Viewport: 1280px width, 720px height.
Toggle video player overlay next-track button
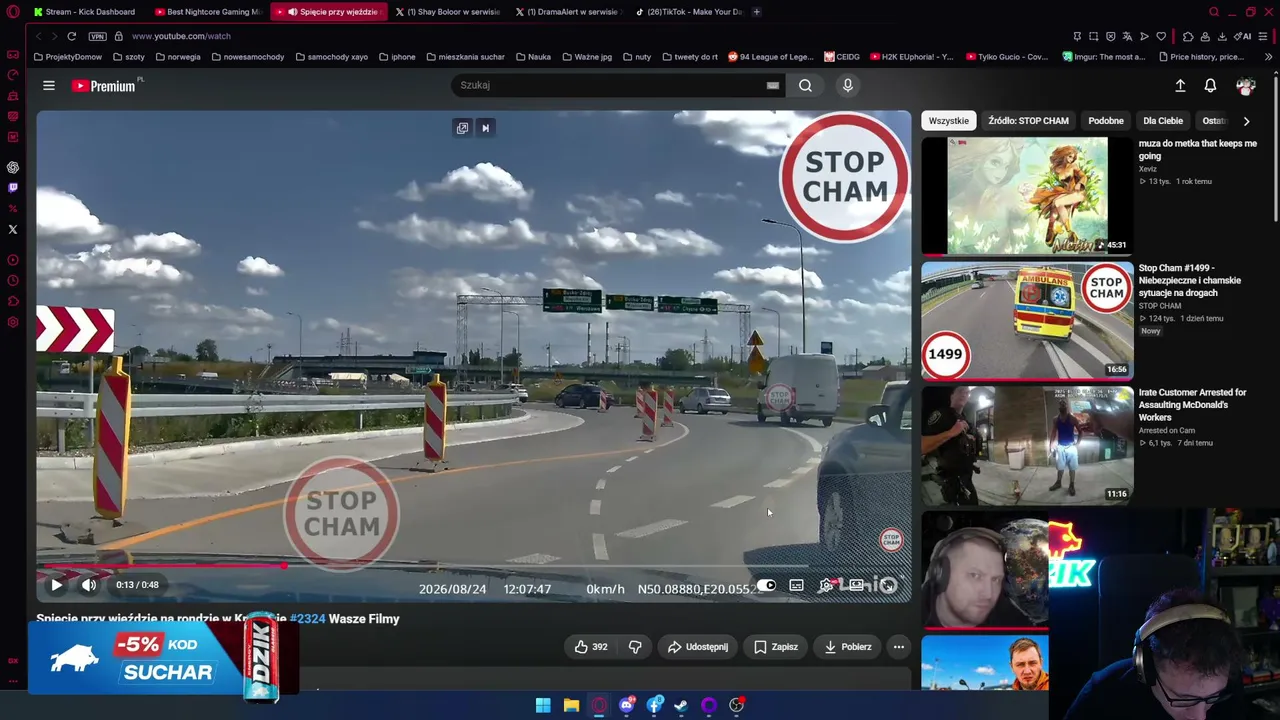tap(486, 128)
